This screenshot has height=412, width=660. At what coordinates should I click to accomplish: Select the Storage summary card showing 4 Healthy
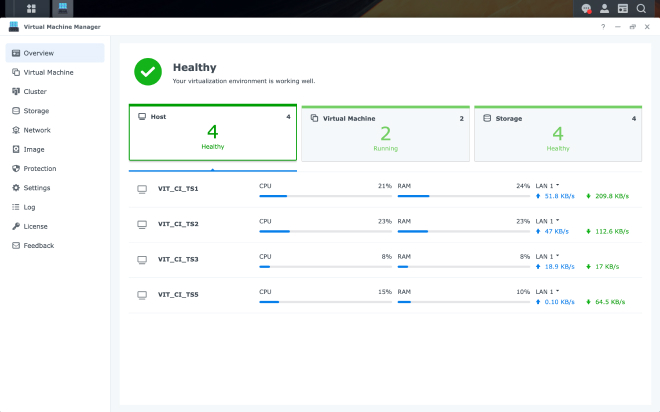(557, 133)
